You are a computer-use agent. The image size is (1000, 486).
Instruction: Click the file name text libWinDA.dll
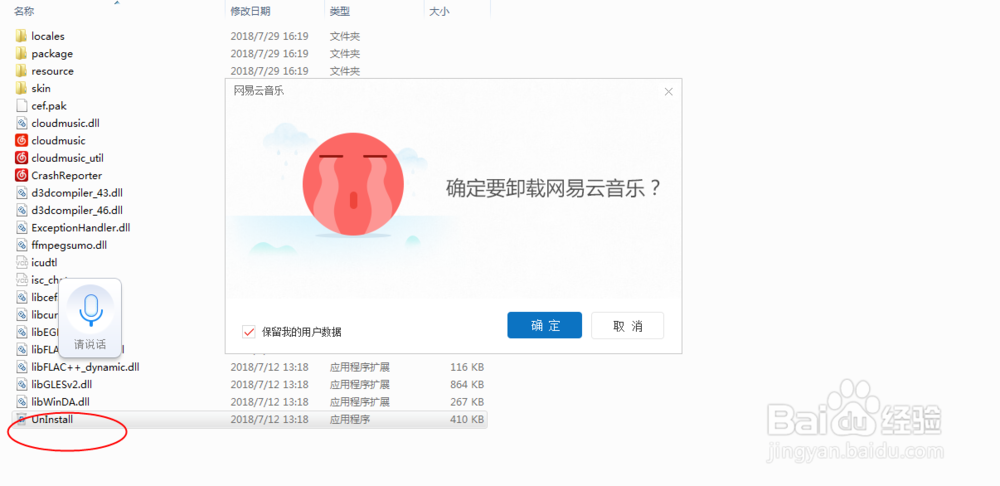coord(61,402)
